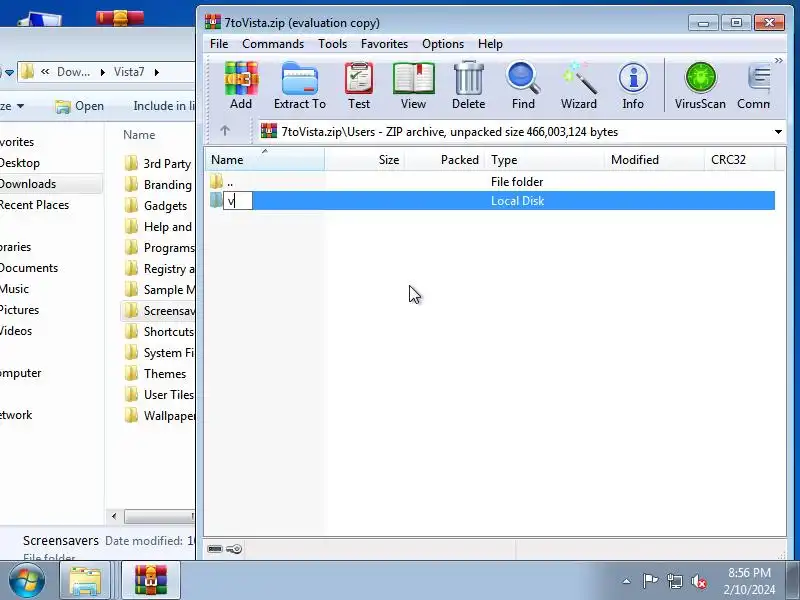Click Recent Places in Explorer navigation pane

point(34,205)
